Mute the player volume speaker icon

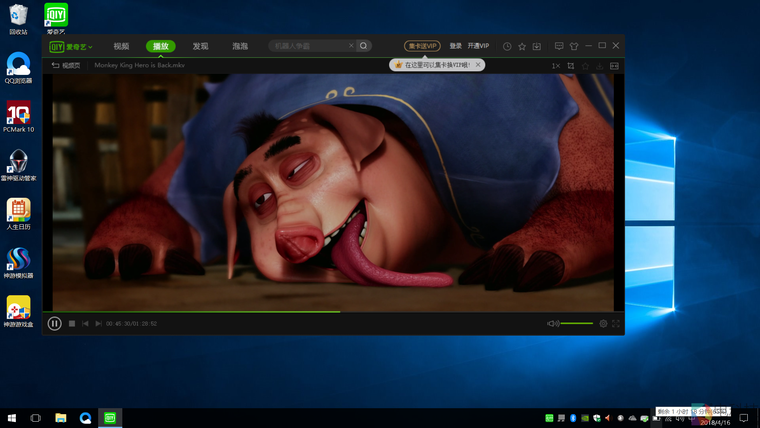point(551,323)
